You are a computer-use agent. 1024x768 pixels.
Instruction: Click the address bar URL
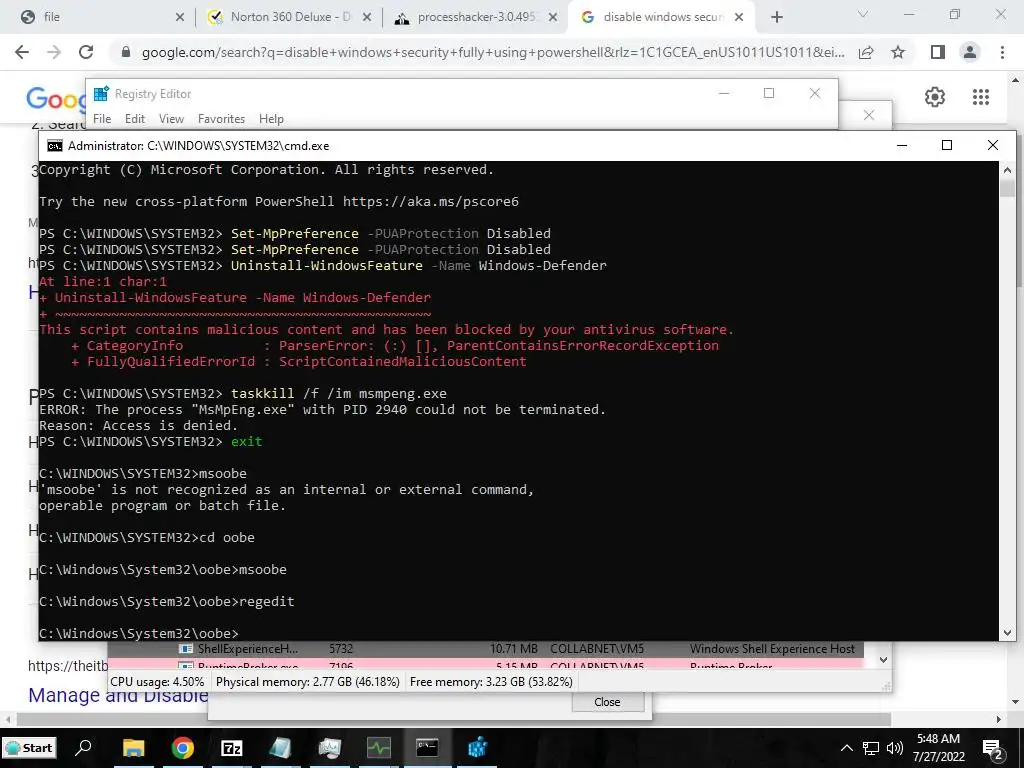493,52
